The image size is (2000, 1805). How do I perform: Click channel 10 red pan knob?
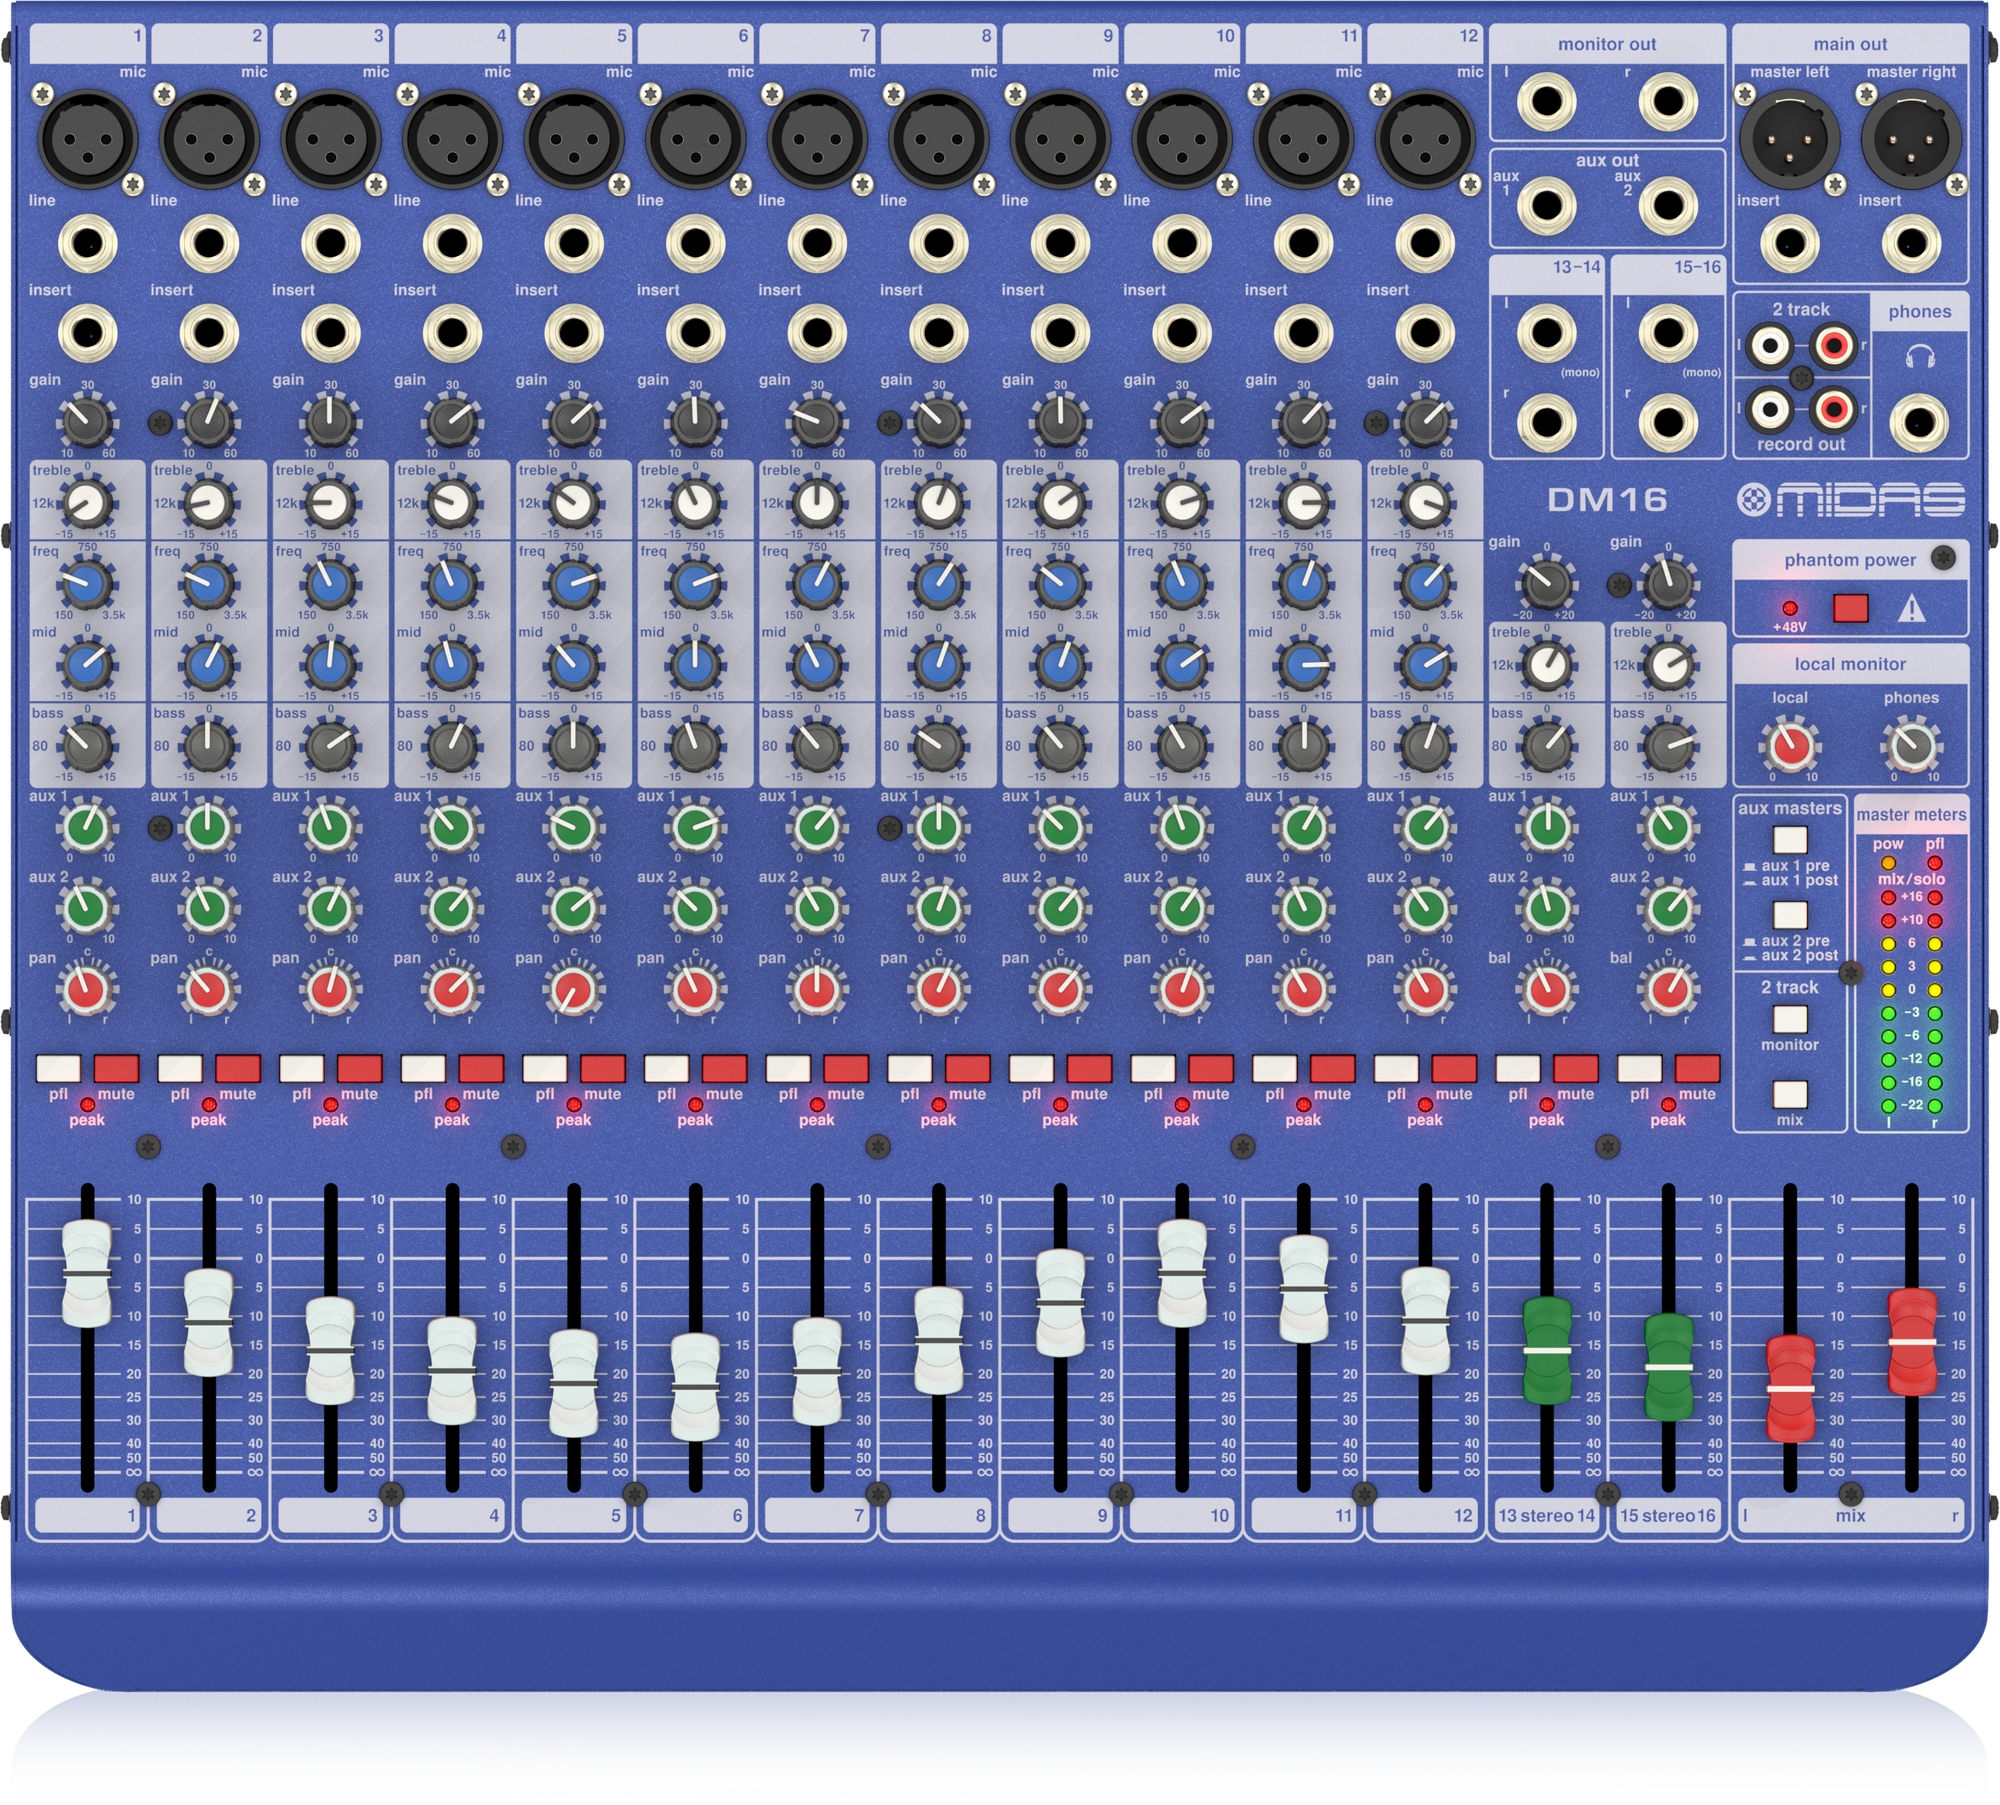1182,990
